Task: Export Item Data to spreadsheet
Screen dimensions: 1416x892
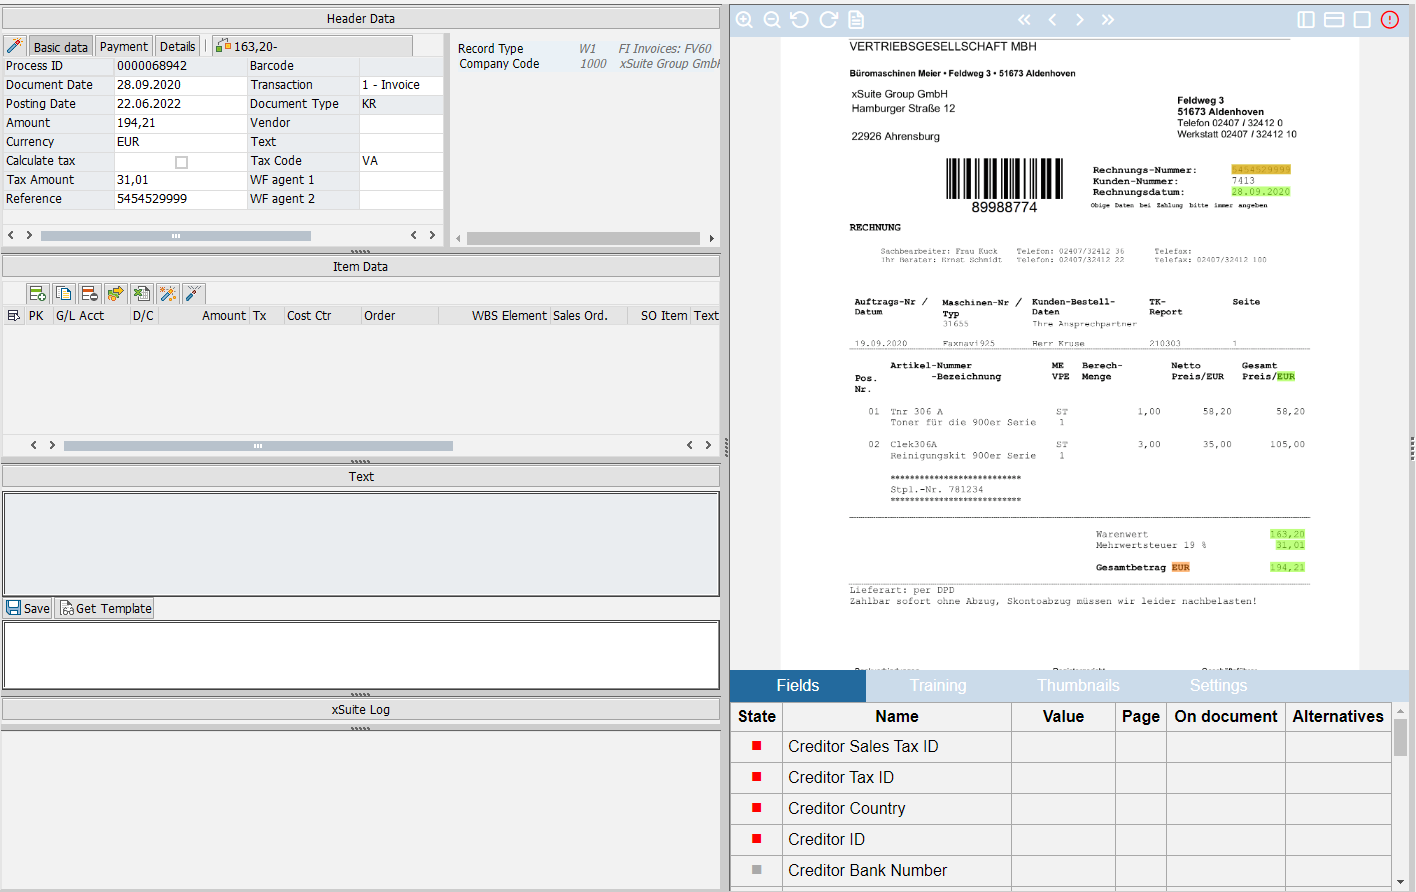Action: click(x=140, y=293)
